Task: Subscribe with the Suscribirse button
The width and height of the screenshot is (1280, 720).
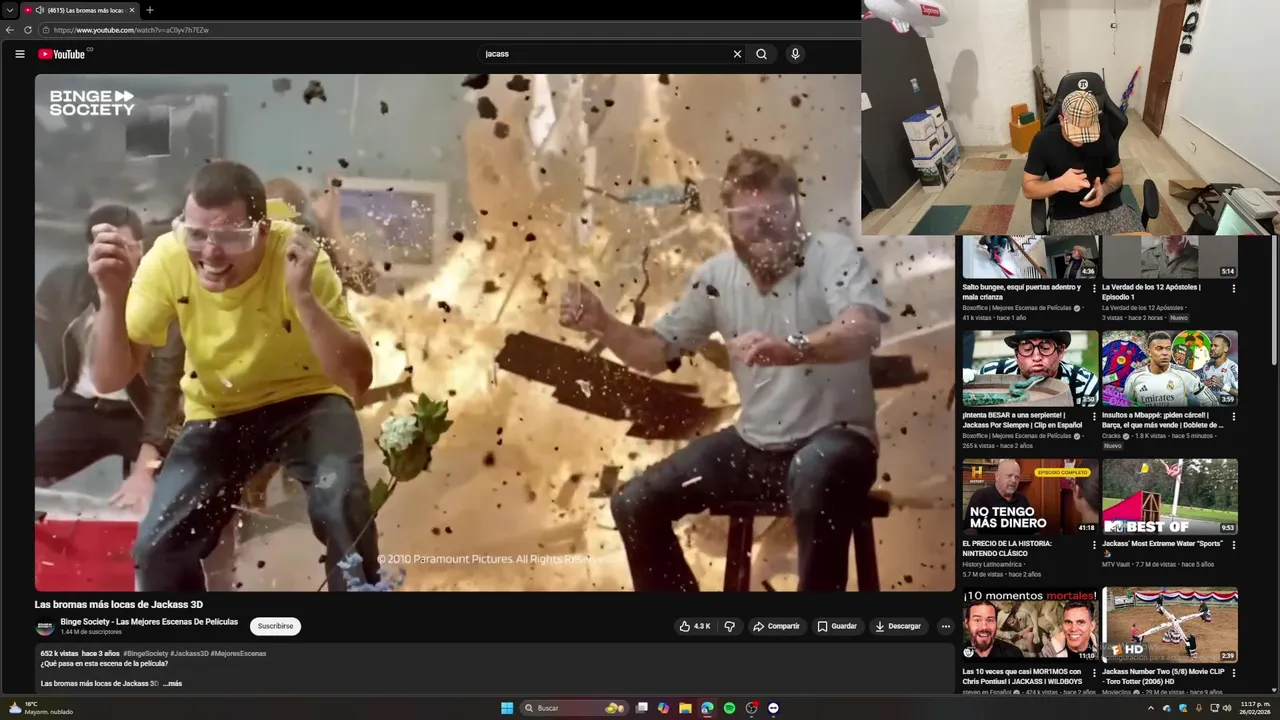Action: pyautogui.click(x=275, y=626)
